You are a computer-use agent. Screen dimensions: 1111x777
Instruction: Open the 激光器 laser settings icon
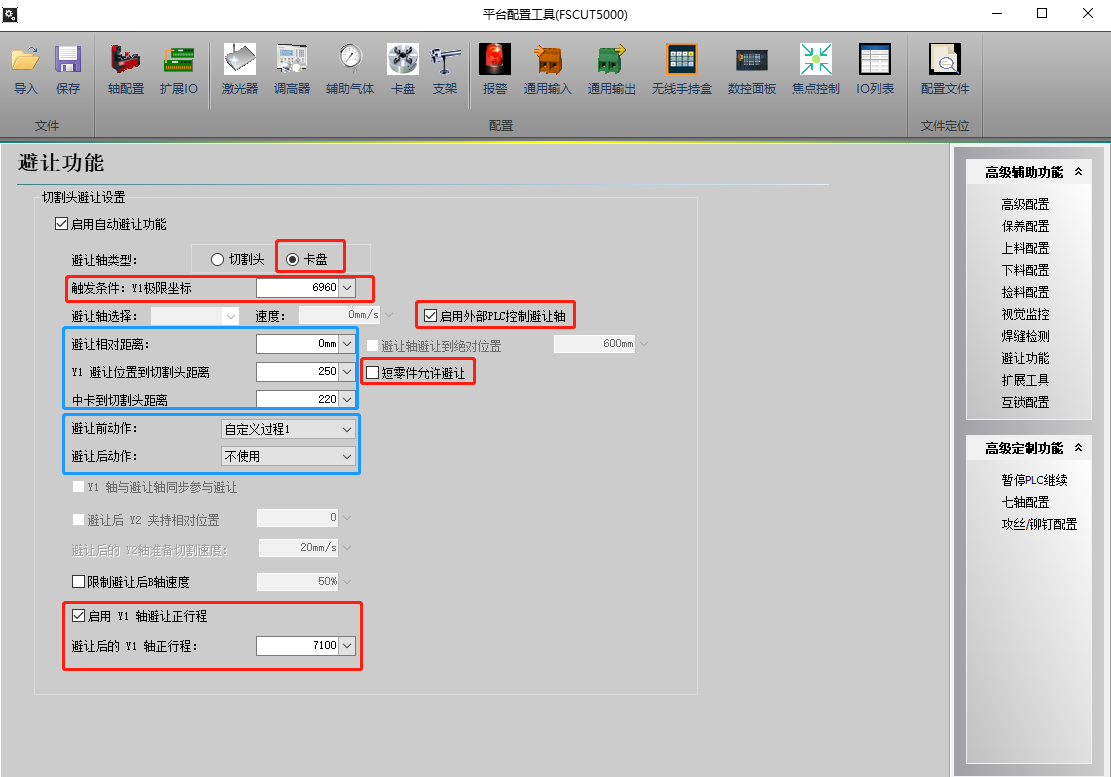[x=239, y=61]
